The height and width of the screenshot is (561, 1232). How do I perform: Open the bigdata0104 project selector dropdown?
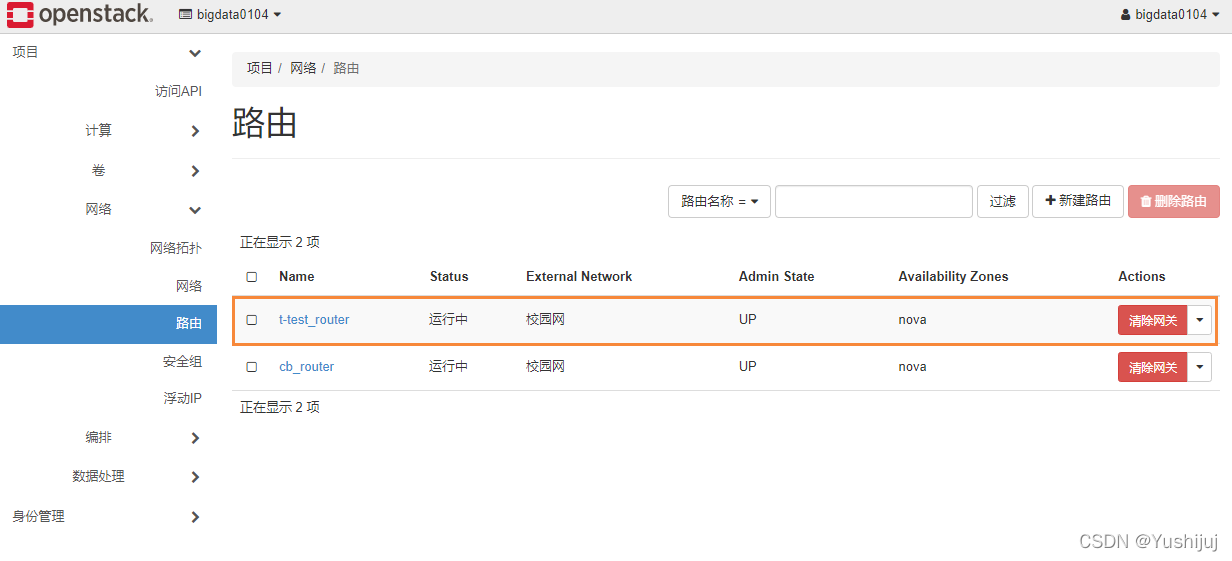230,14
